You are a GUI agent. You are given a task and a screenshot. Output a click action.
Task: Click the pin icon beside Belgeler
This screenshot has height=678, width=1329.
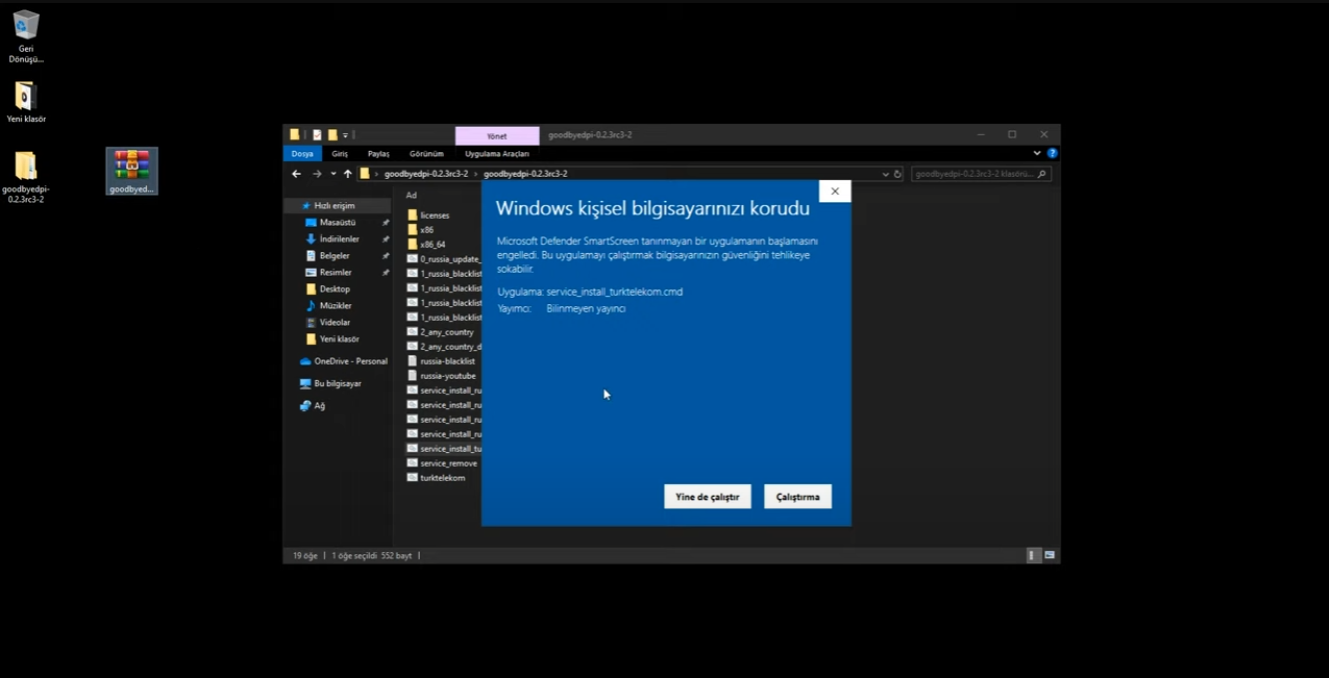click(x=385, y=256)
